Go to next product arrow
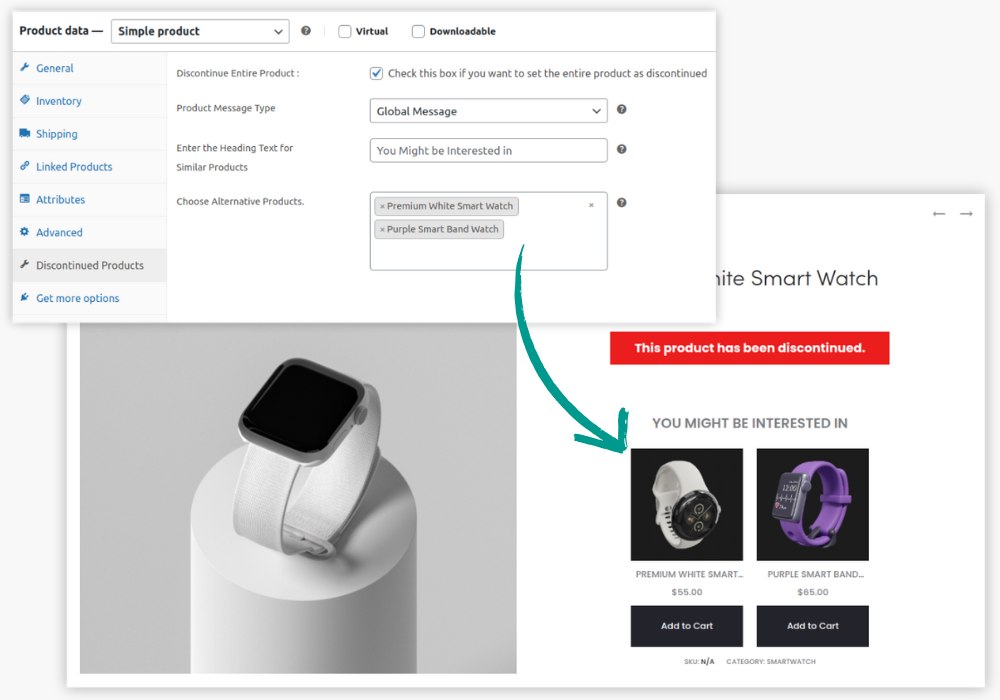The width and height of the screenshot is (1000, 700). 966,214
